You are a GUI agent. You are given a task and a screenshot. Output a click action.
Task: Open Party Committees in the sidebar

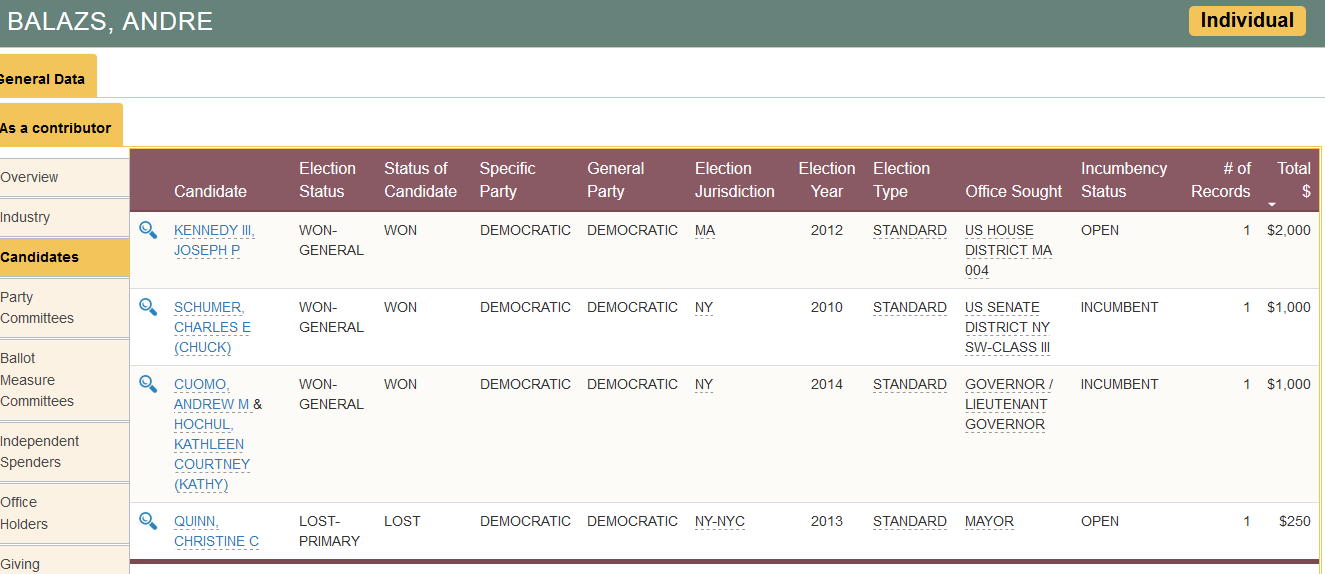(x=64, y=308)
